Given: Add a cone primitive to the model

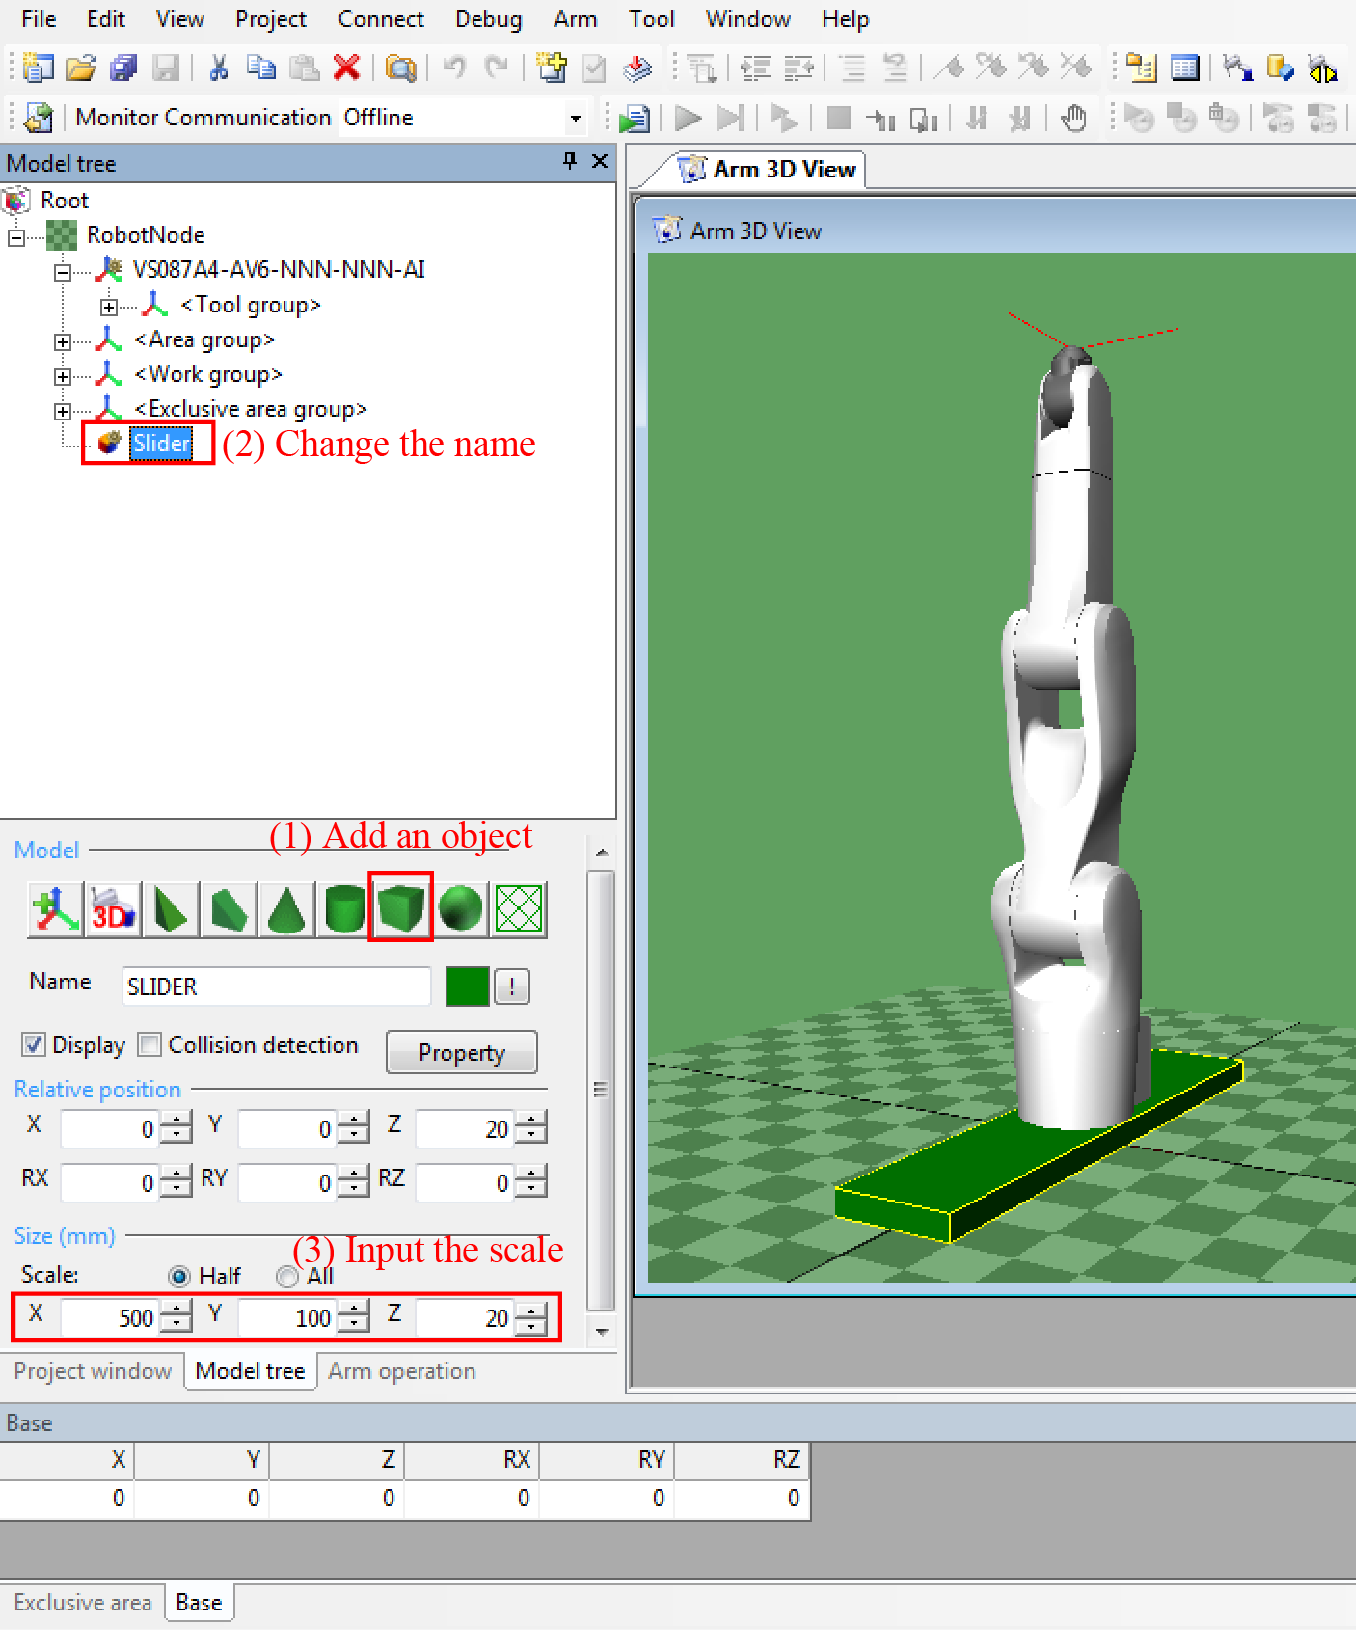Looking at the screenshot, I should tap(287, 908).
